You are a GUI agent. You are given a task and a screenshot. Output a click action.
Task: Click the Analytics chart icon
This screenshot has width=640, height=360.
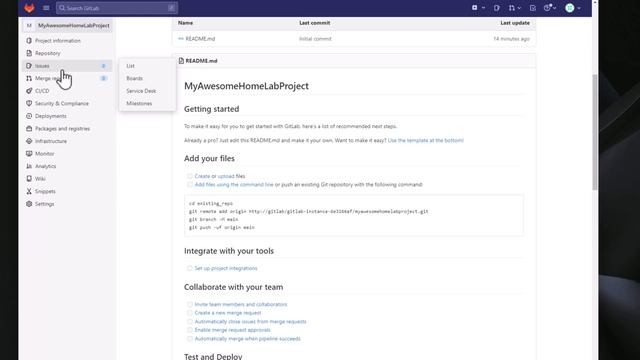coord(29,166)
